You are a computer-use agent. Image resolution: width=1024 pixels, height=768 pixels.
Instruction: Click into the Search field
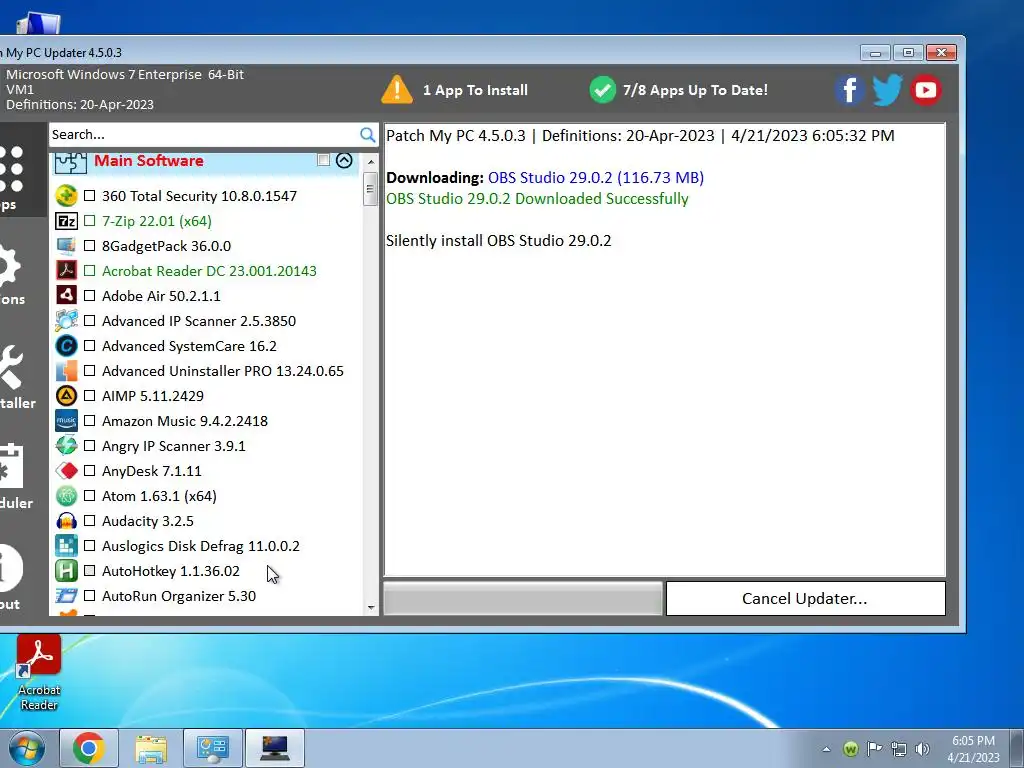pos(204,135)
